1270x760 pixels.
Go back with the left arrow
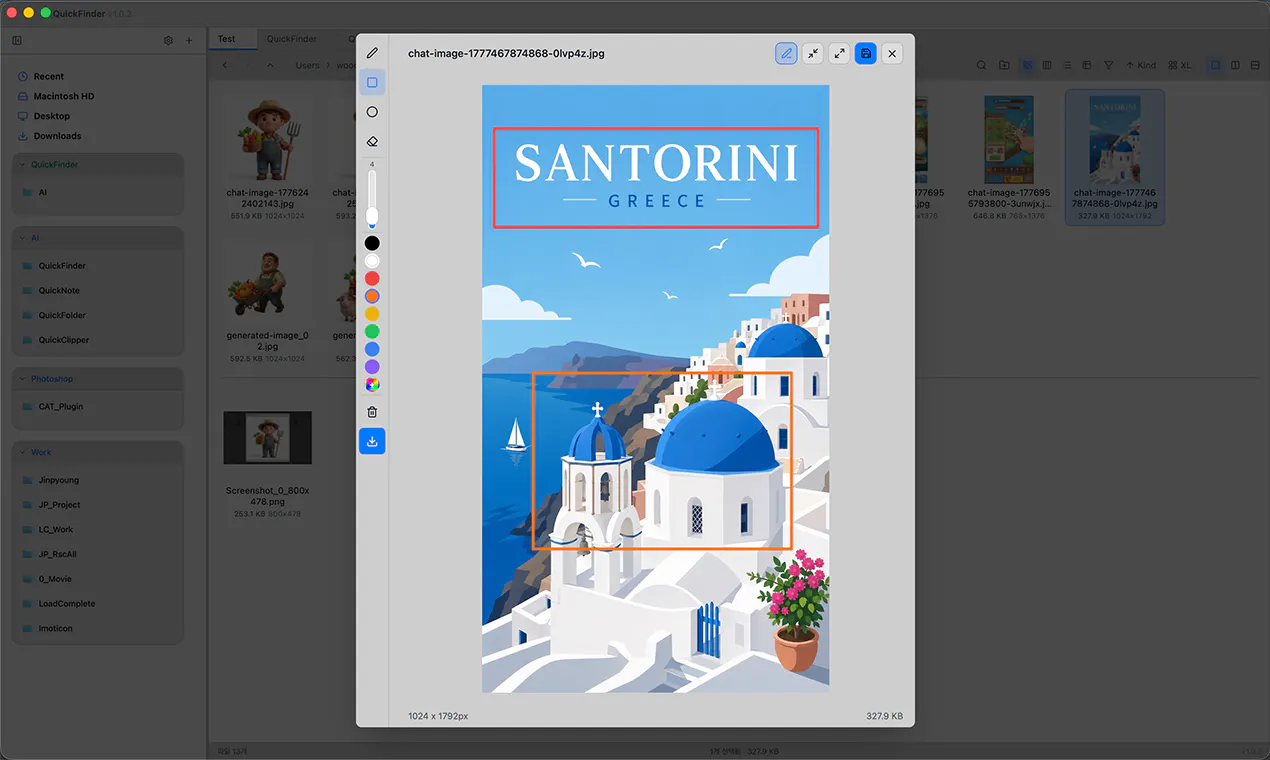(224, 65)
